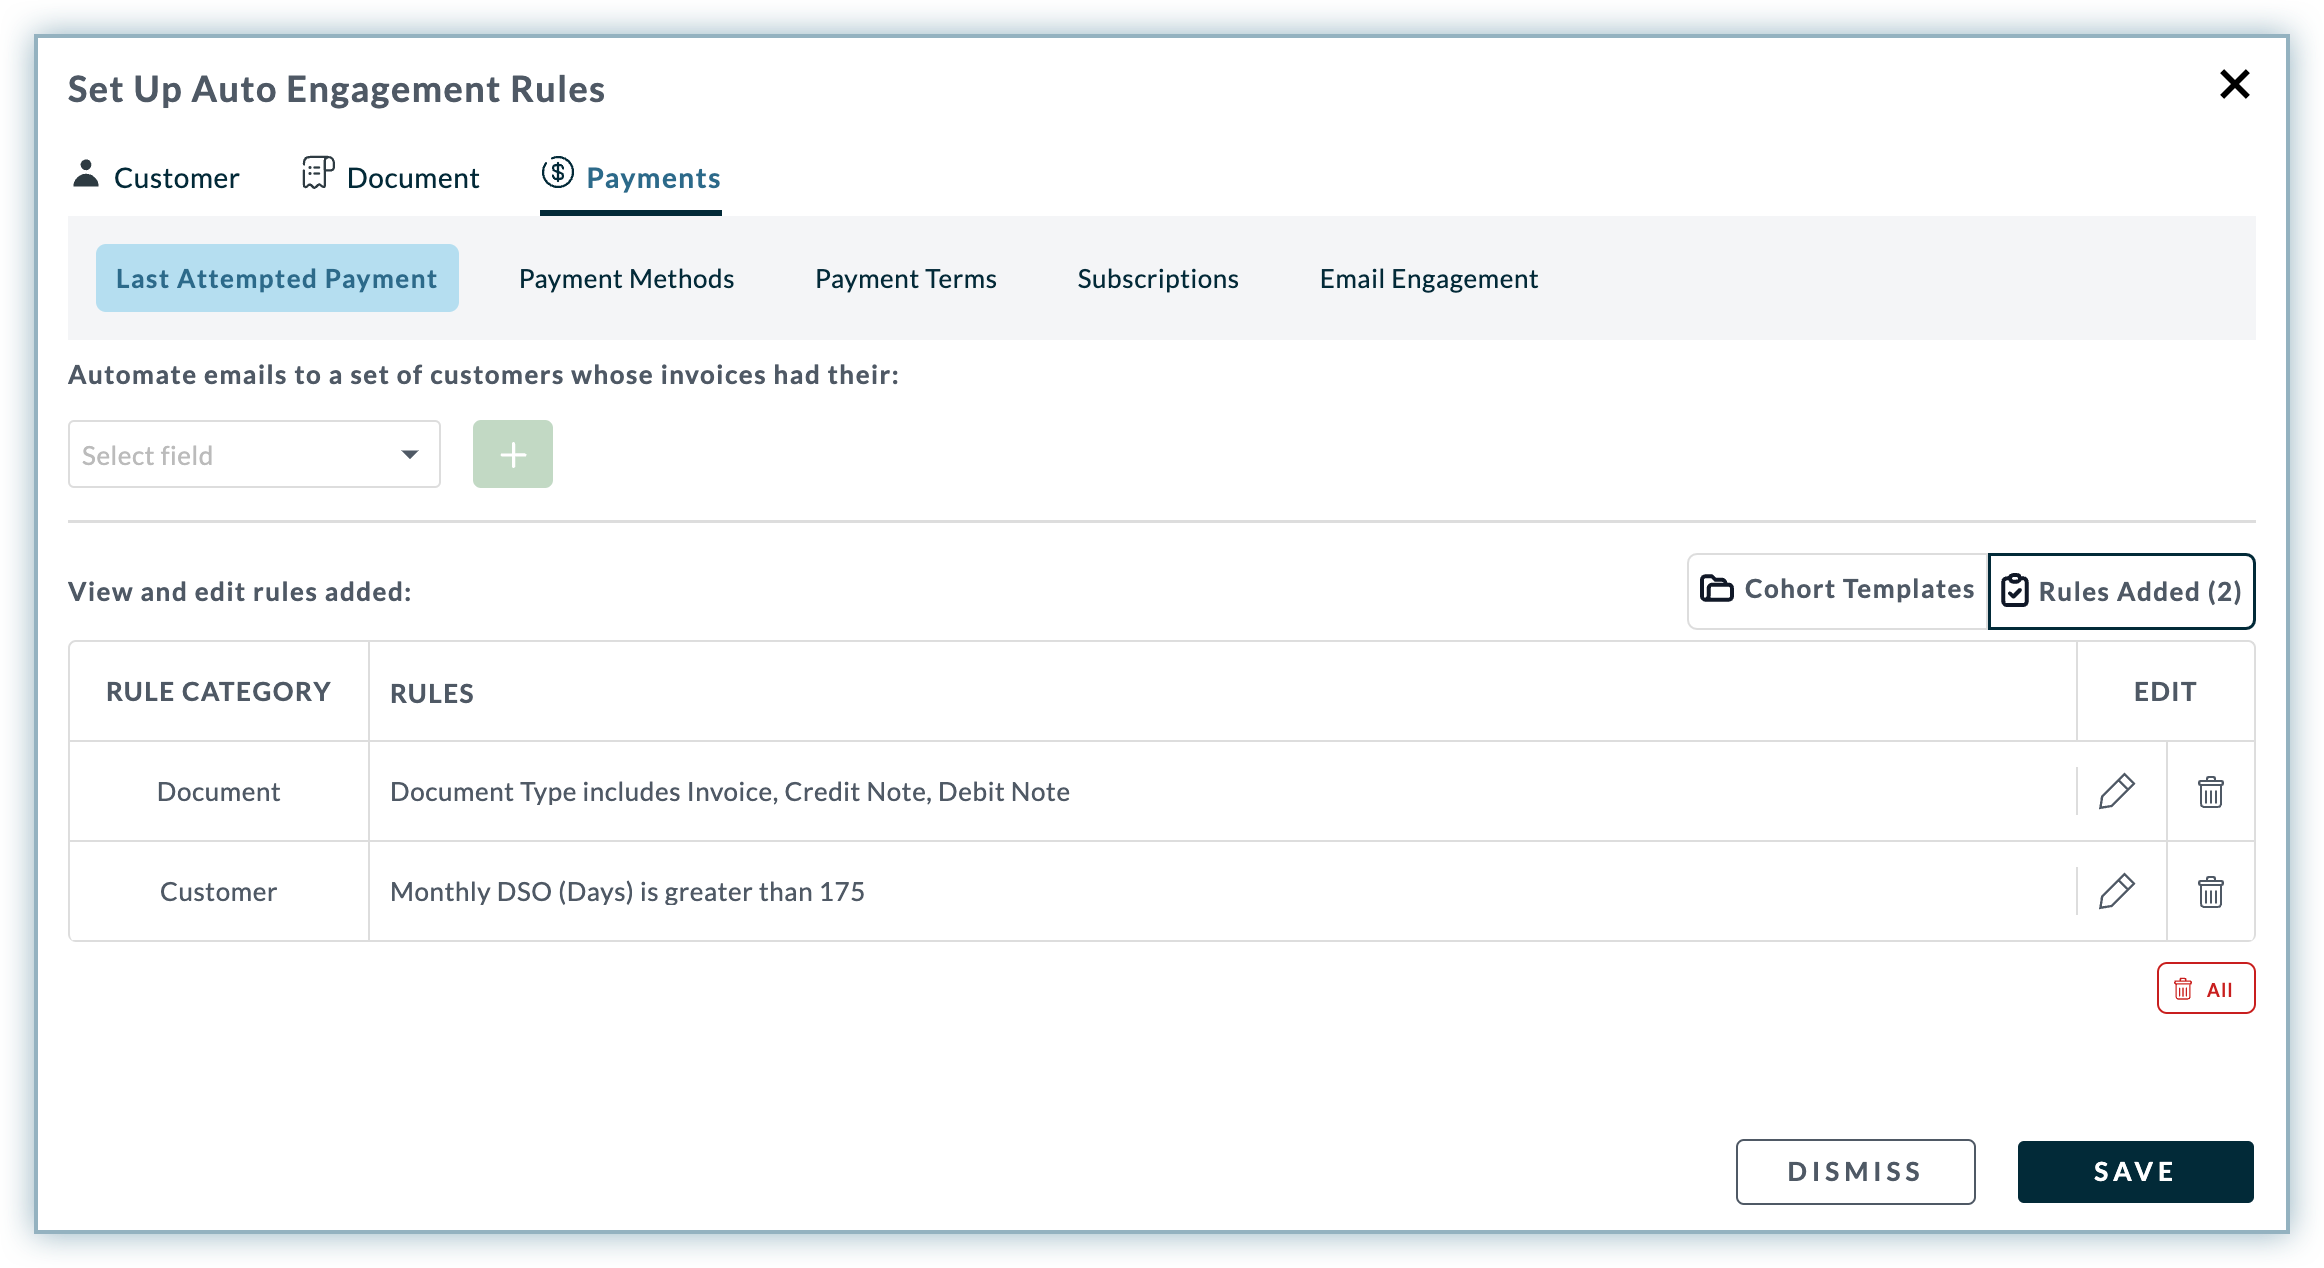Click 'Monthly DSO (Days) is greater than 175' text

(x=627, y=891)
